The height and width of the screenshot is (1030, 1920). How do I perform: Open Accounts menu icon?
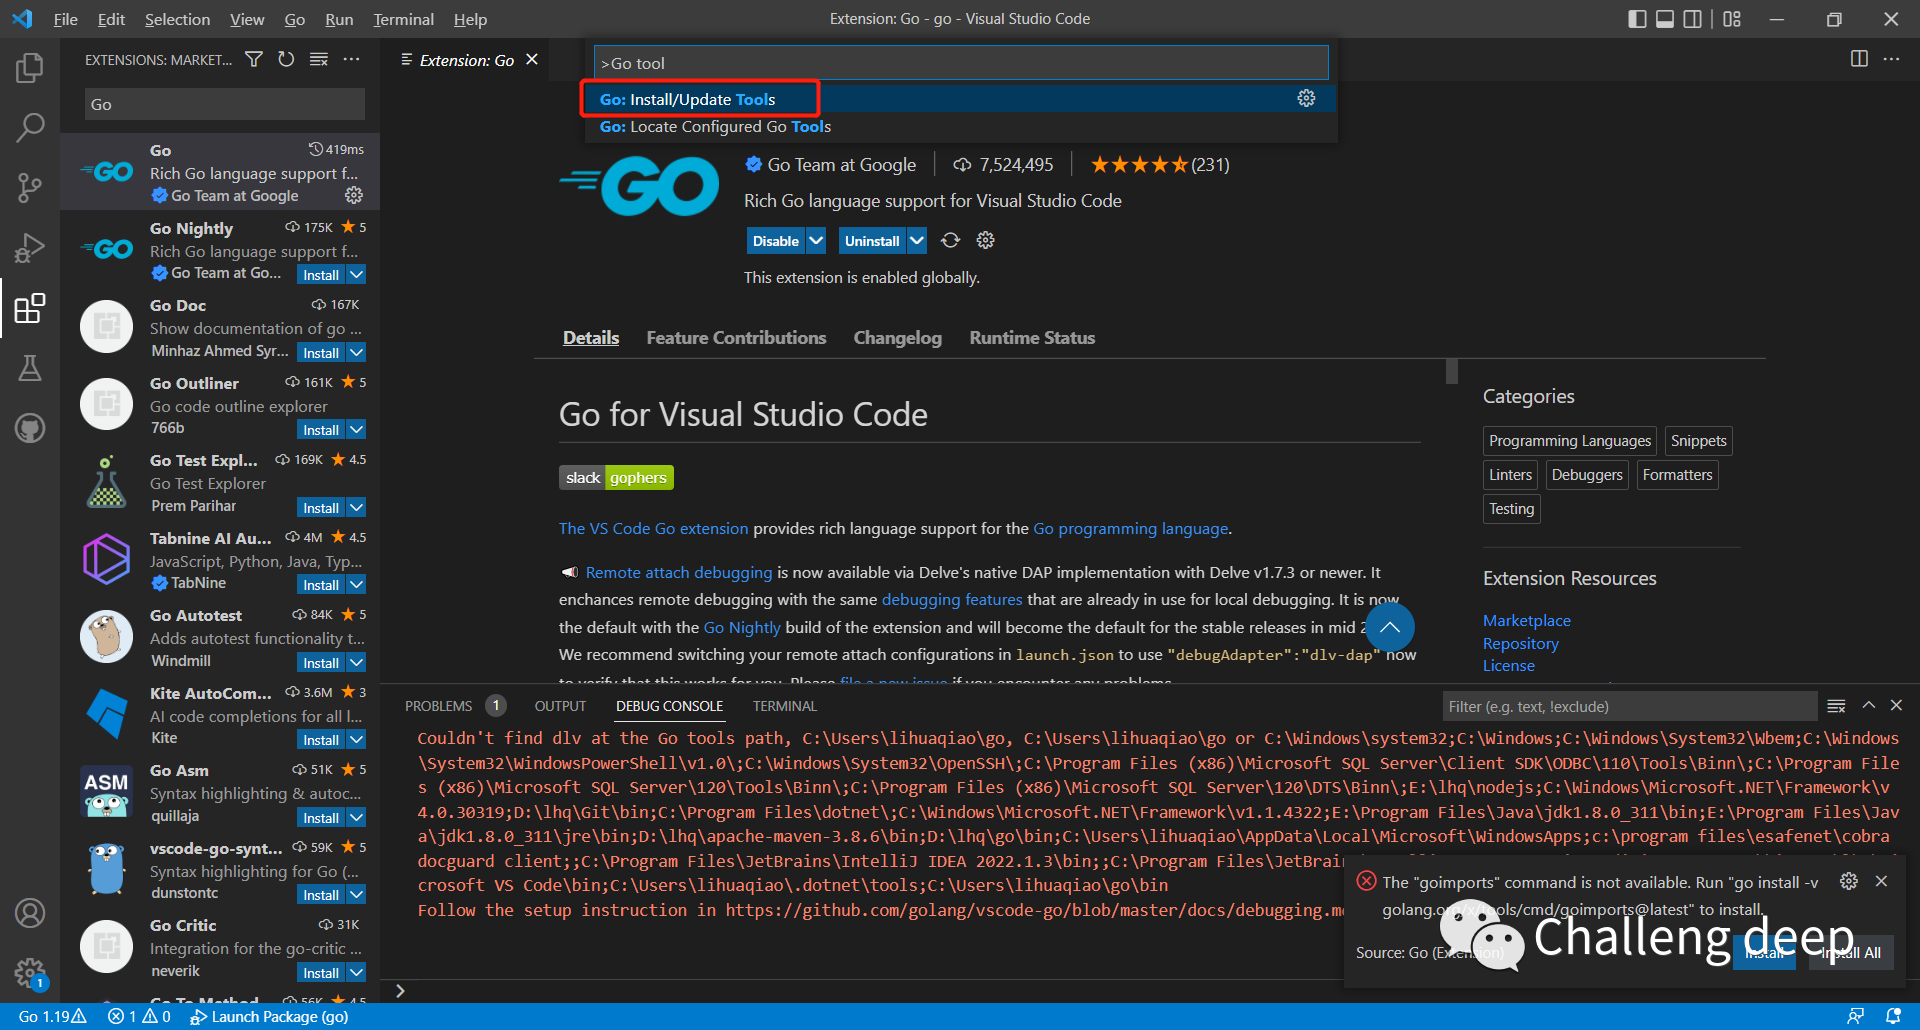pos(30,912)
